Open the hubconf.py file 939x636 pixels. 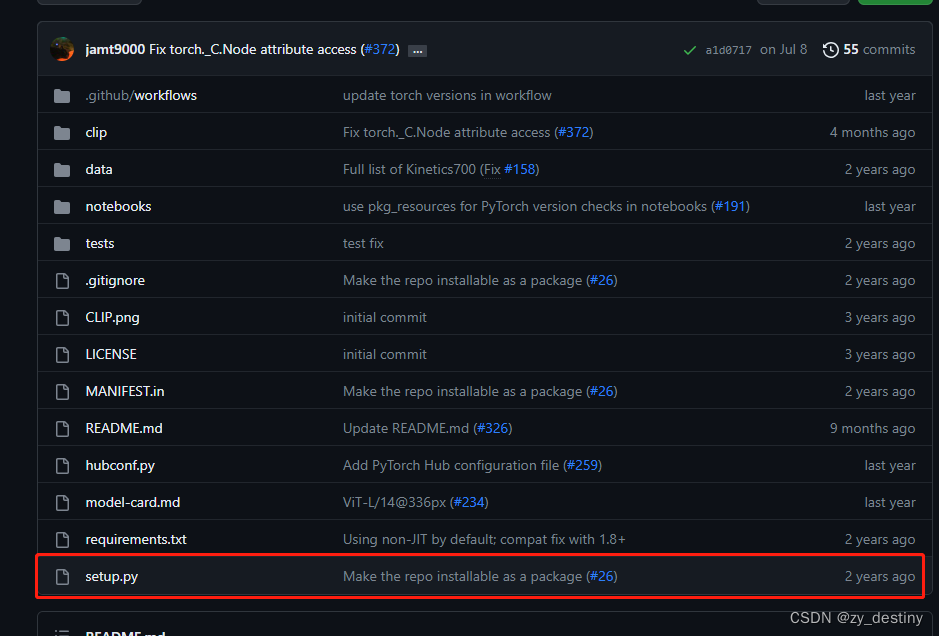pos(120,466)
